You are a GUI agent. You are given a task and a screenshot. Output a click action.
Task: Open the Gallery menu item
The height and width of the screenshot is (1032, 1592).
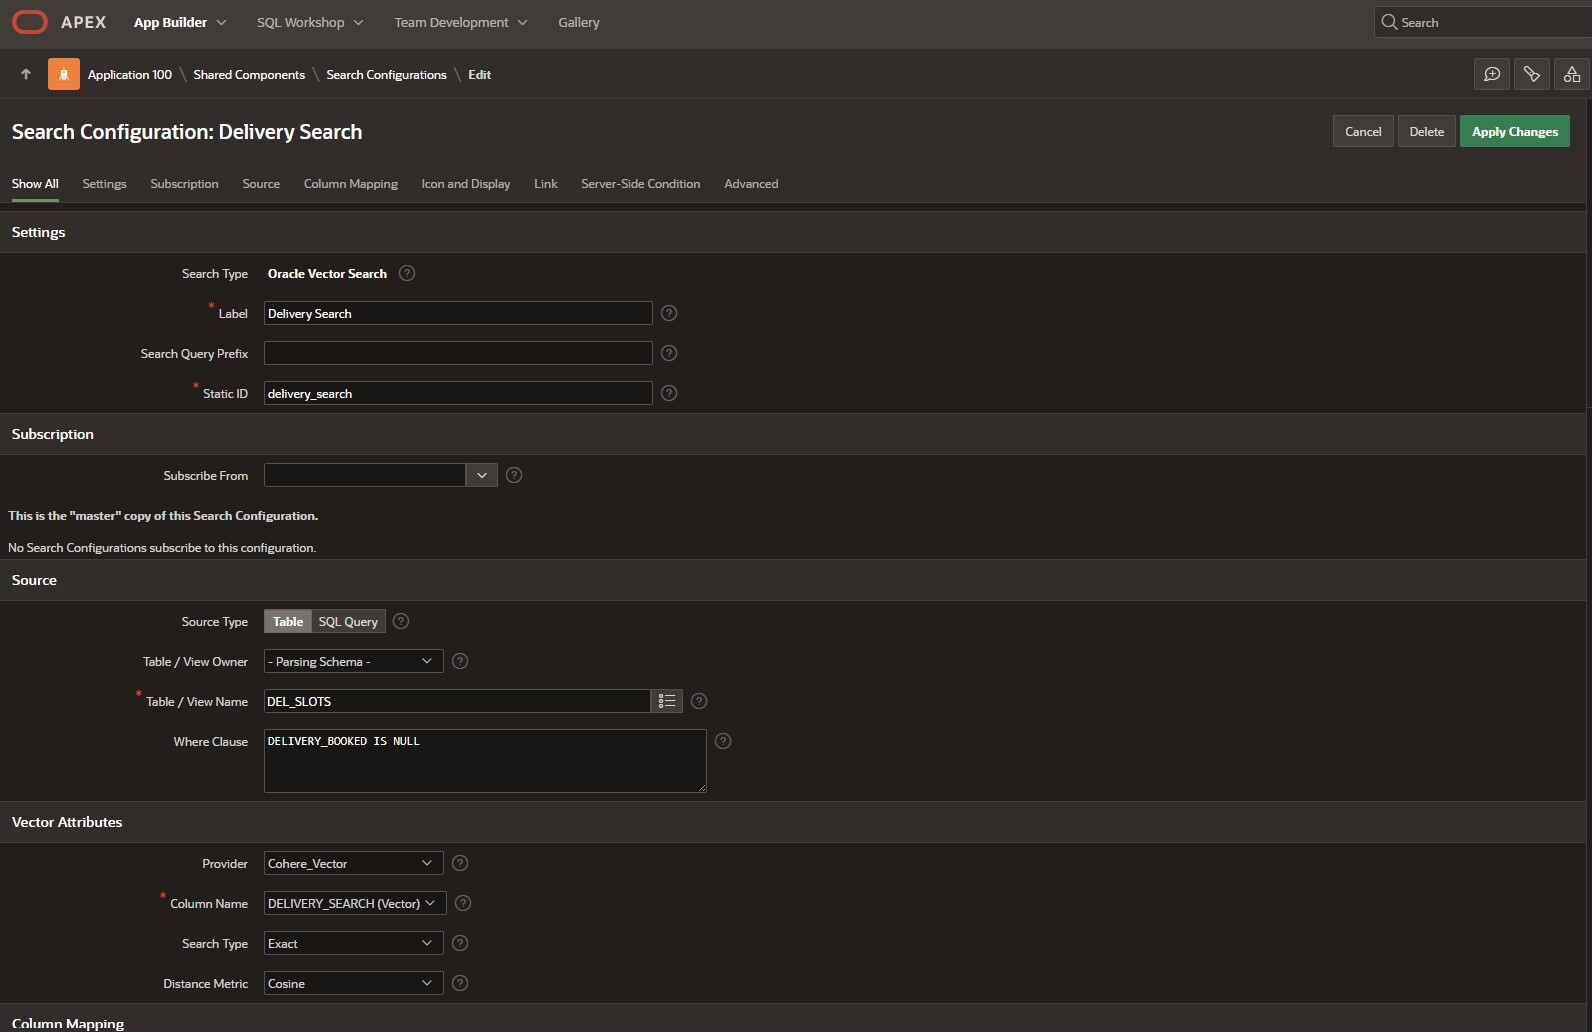click(x=579, y=22)
